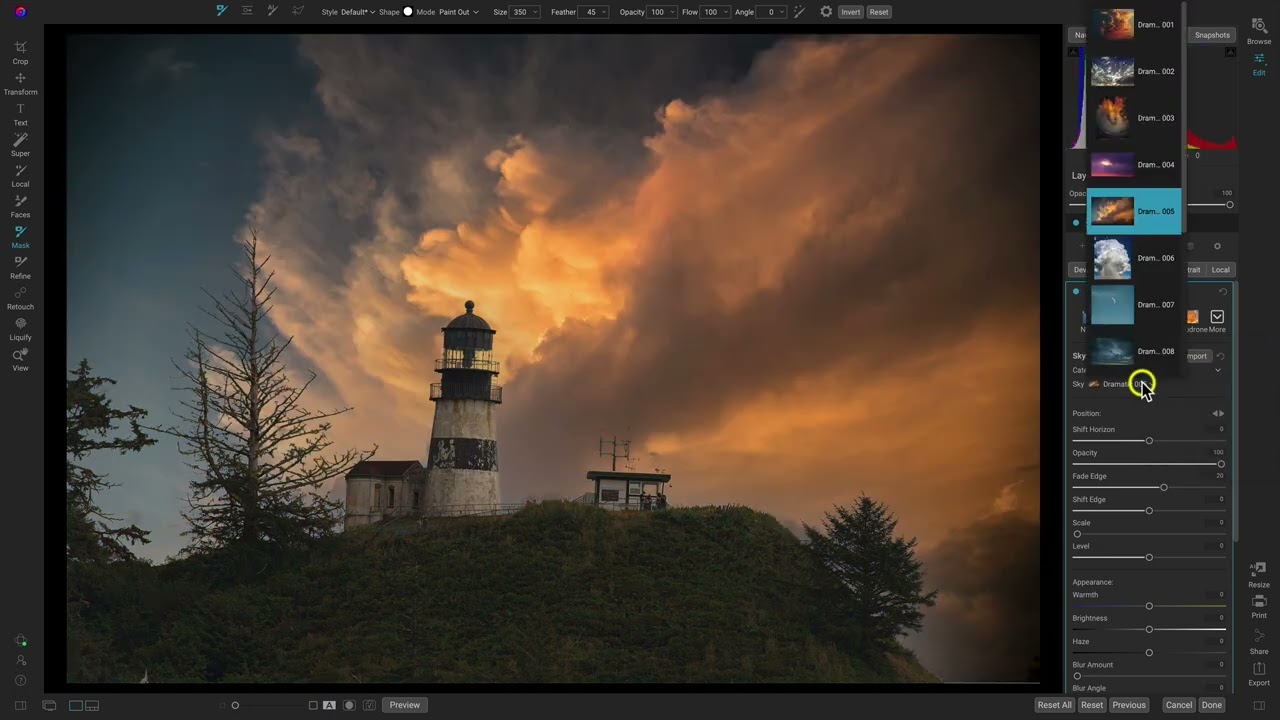Expand the sky Category dropdown arrow
This screenshot has width=1280, height=720.
click(1217, 371)
